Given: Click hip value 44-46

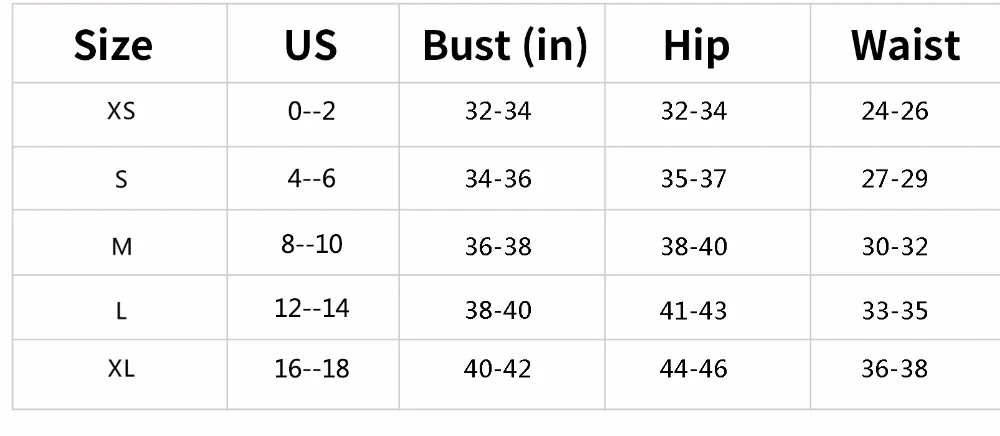Looking at the screenshot, I should click(x=693, y=368).
